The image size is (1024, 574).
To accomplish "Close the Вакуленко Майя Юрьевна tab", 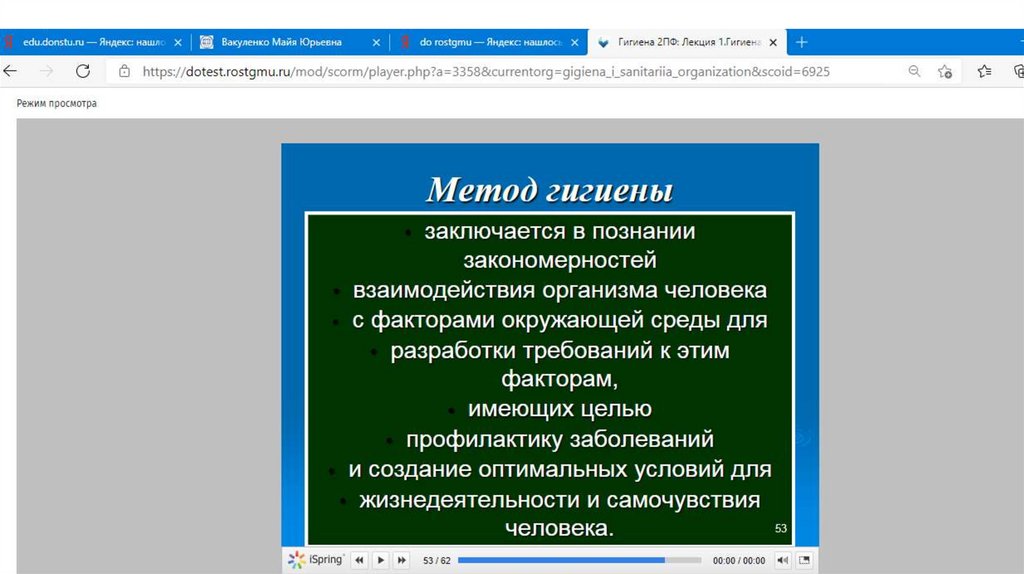I will tap(376, 42).
